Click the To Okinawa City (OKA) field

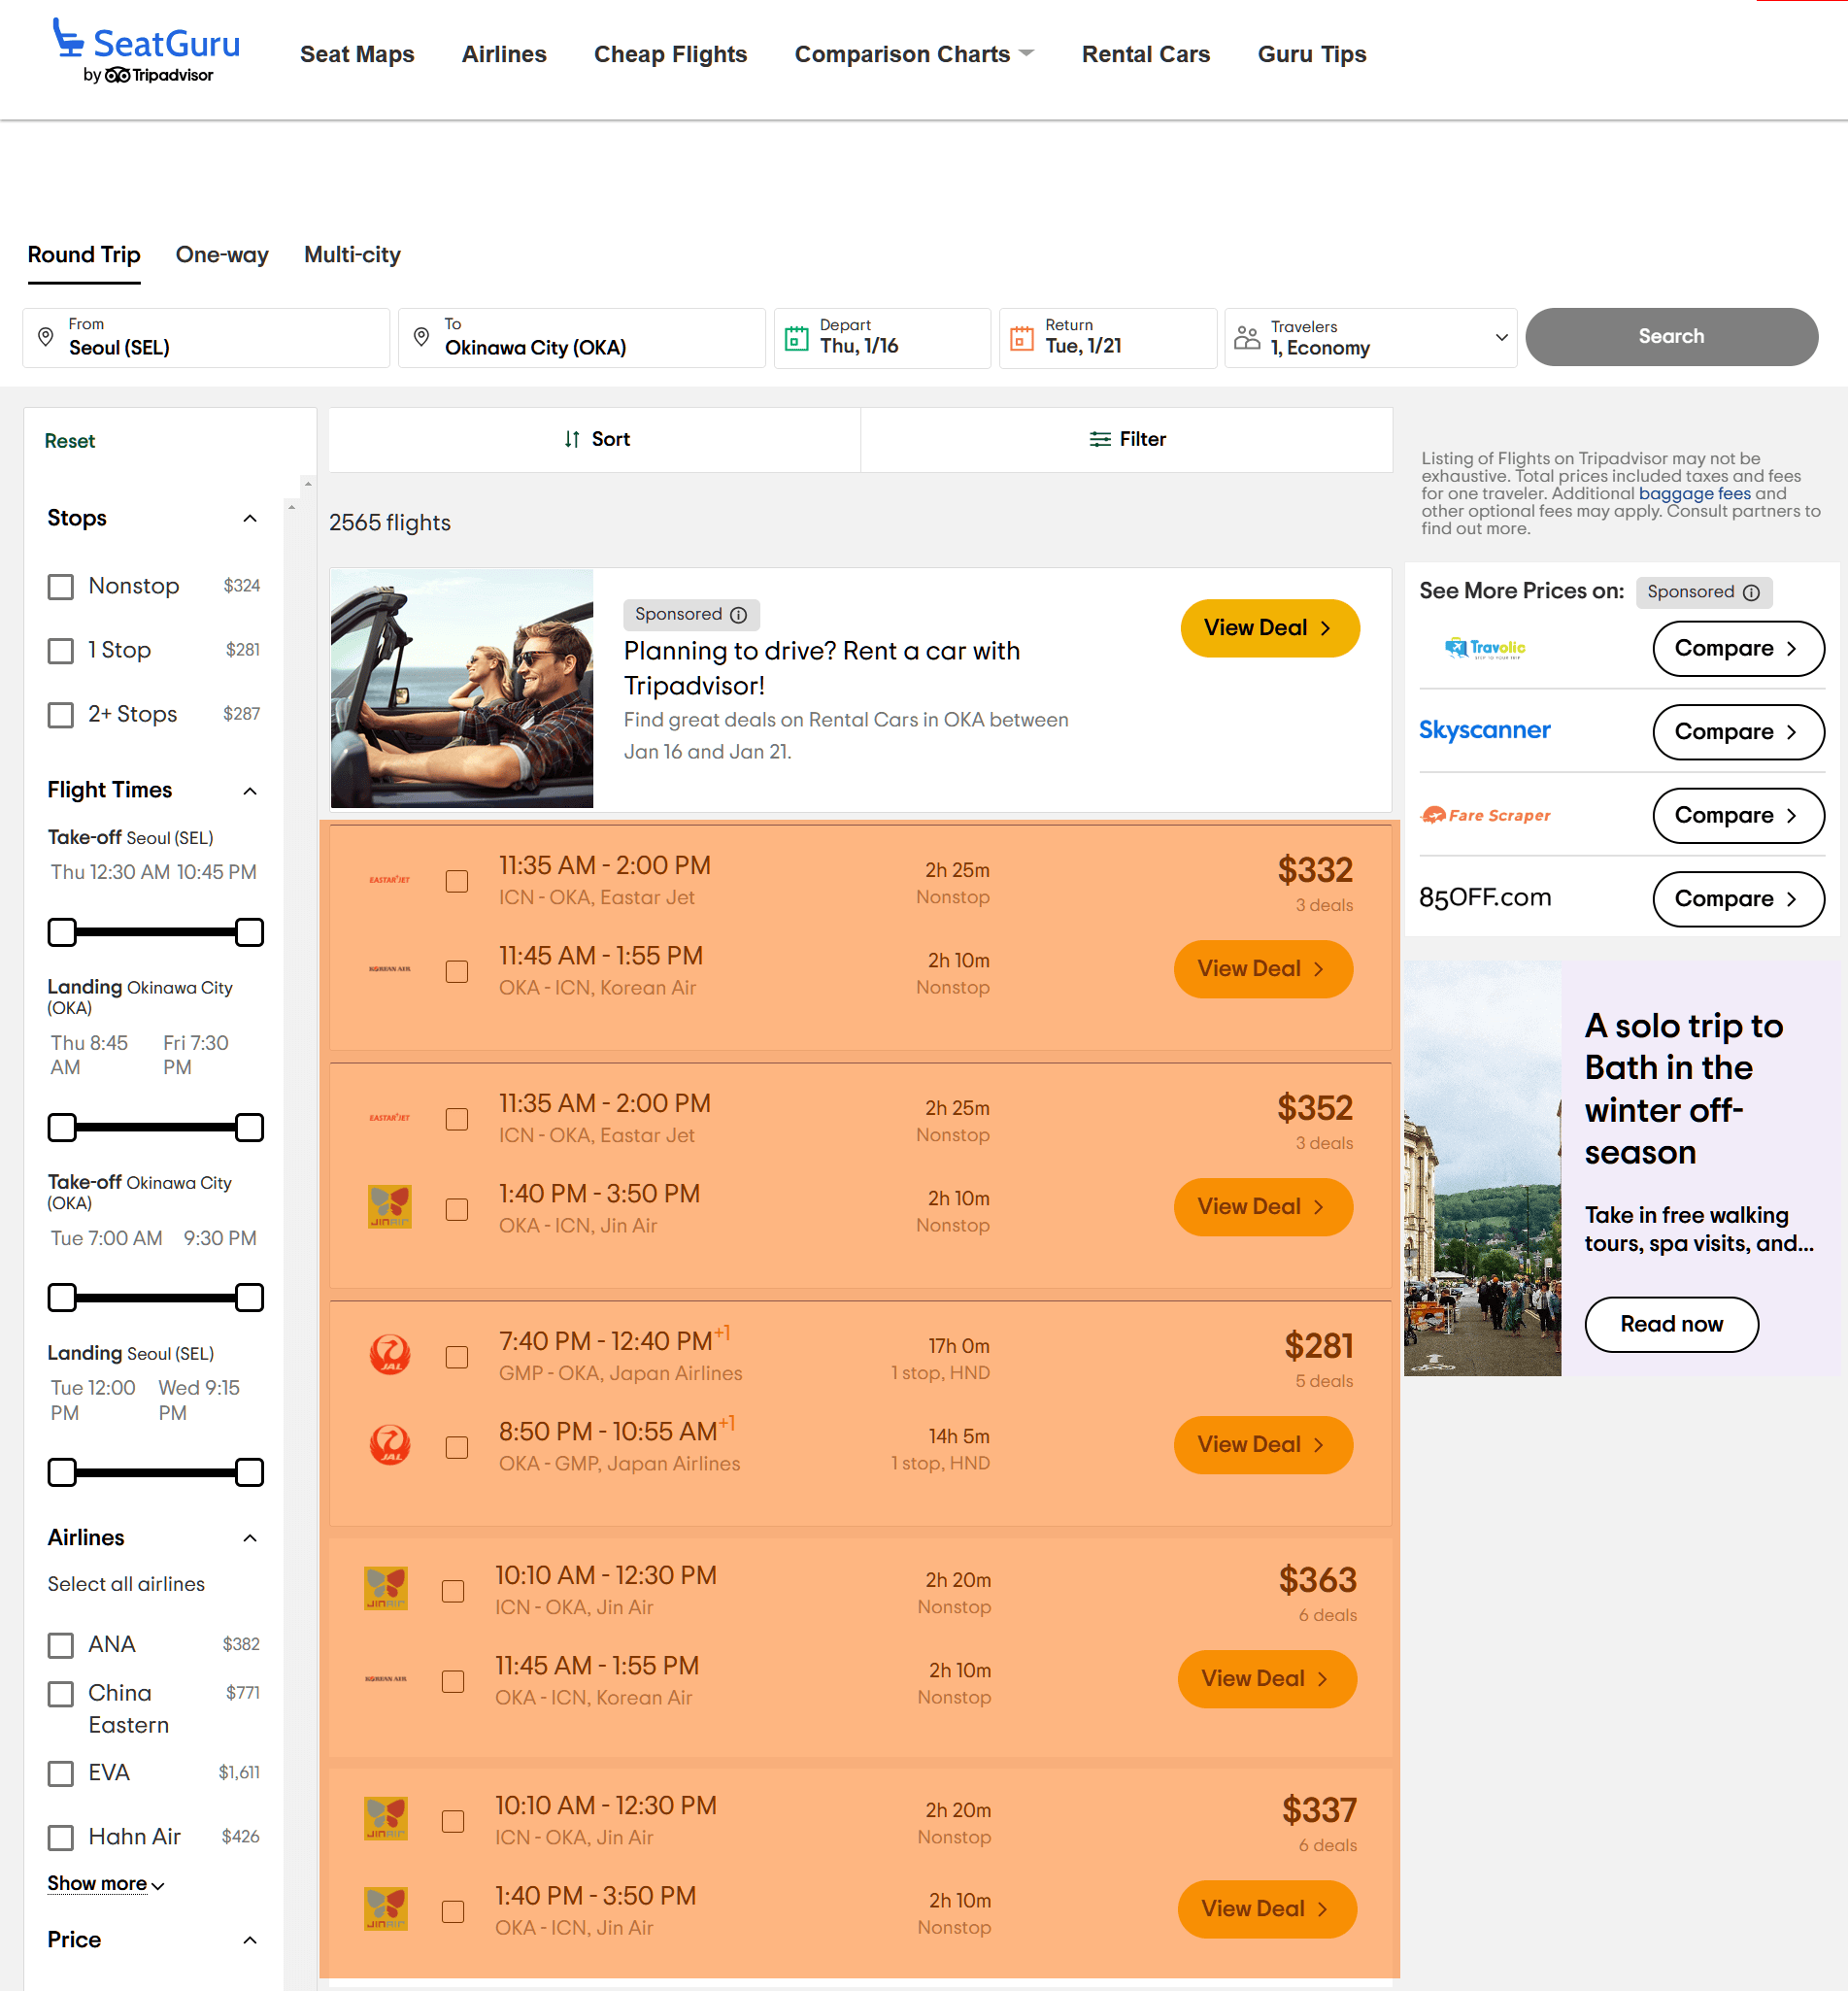click(x=581, y=338)
